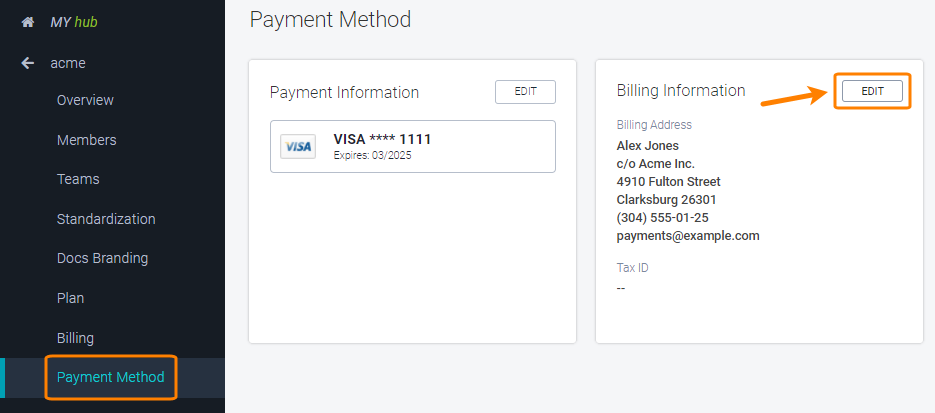Open Docs Branding settings
This screenshot has height=413, width=935.
tap(102, 258)
